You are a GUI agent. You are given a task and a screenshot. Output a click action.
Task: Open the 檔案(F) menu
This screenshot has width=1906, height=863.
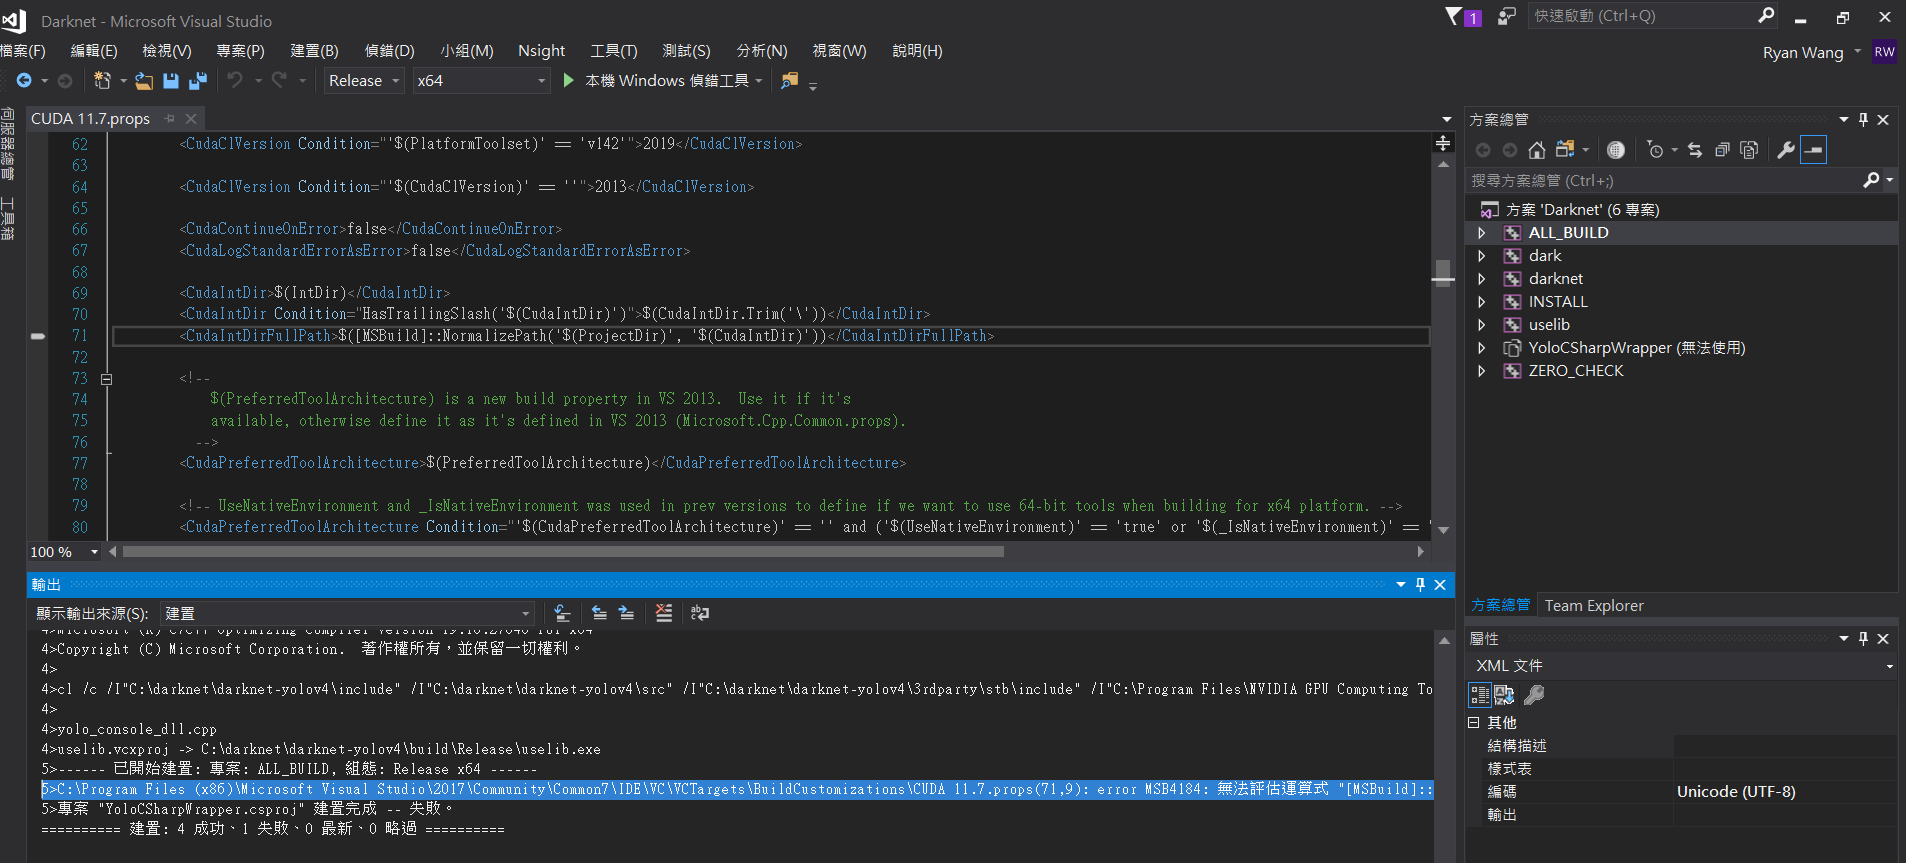[23, 51]
